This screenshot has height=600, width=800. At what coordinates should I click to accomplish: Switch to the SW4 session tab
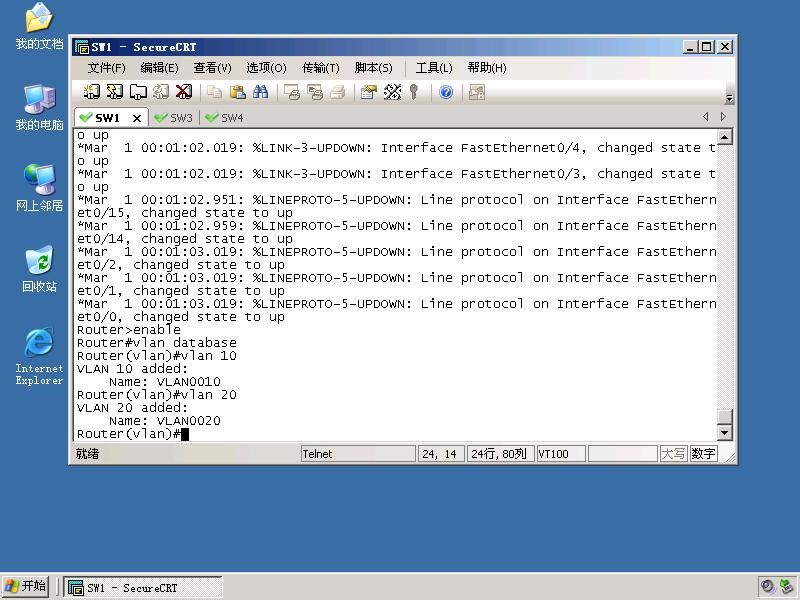tap(224, 118)
